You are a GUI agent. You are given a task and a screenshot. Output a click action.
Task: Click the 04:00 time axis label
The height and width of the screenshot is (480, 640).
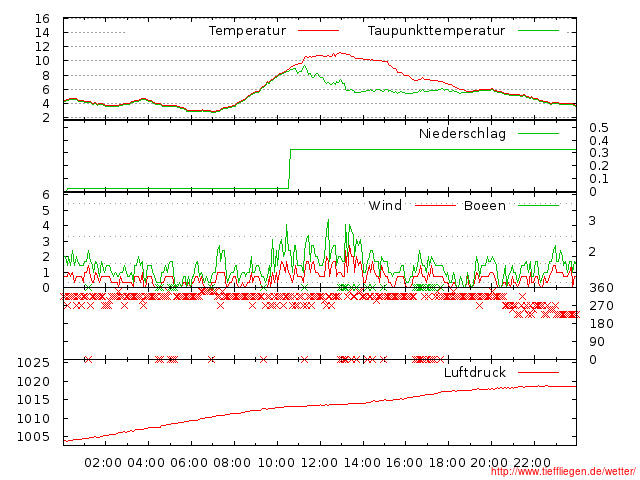146,463
